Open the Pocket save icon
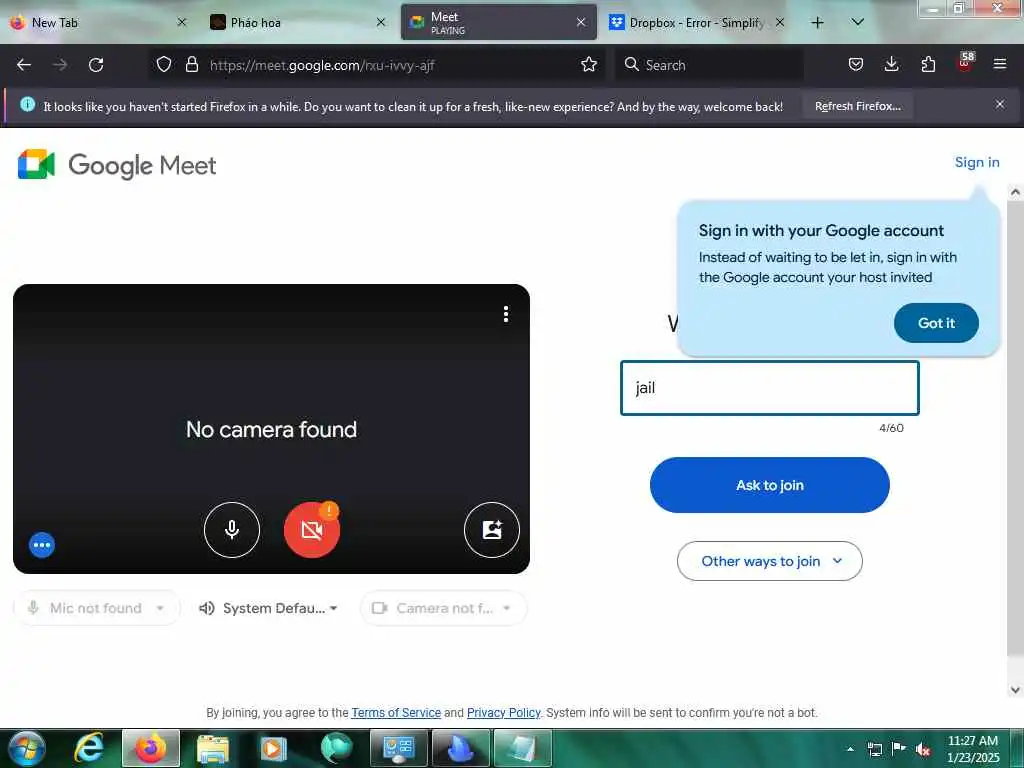 coord(856,64)
